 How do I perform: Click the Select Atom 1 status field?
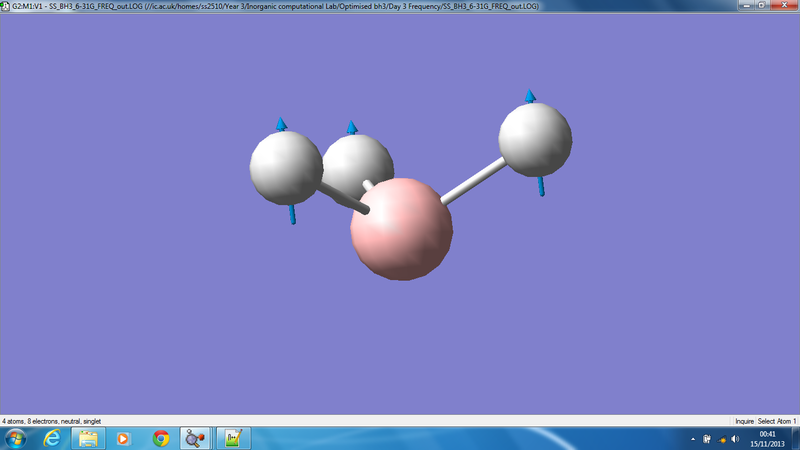777,421
